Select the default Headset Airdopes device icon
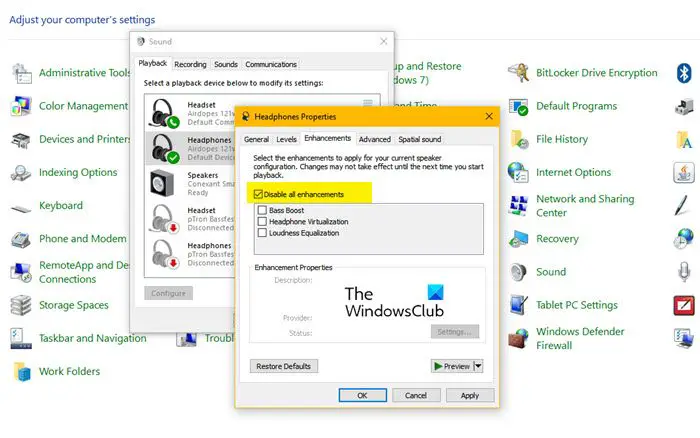Viewport: 700px width, 438px height. (x=164, y=113)
